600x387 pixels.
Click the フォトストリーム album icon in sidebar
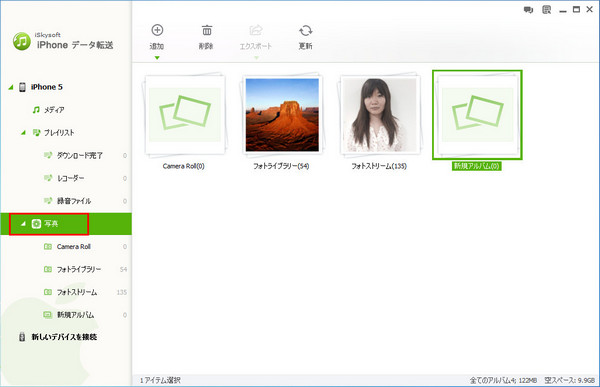pos(48,292)
